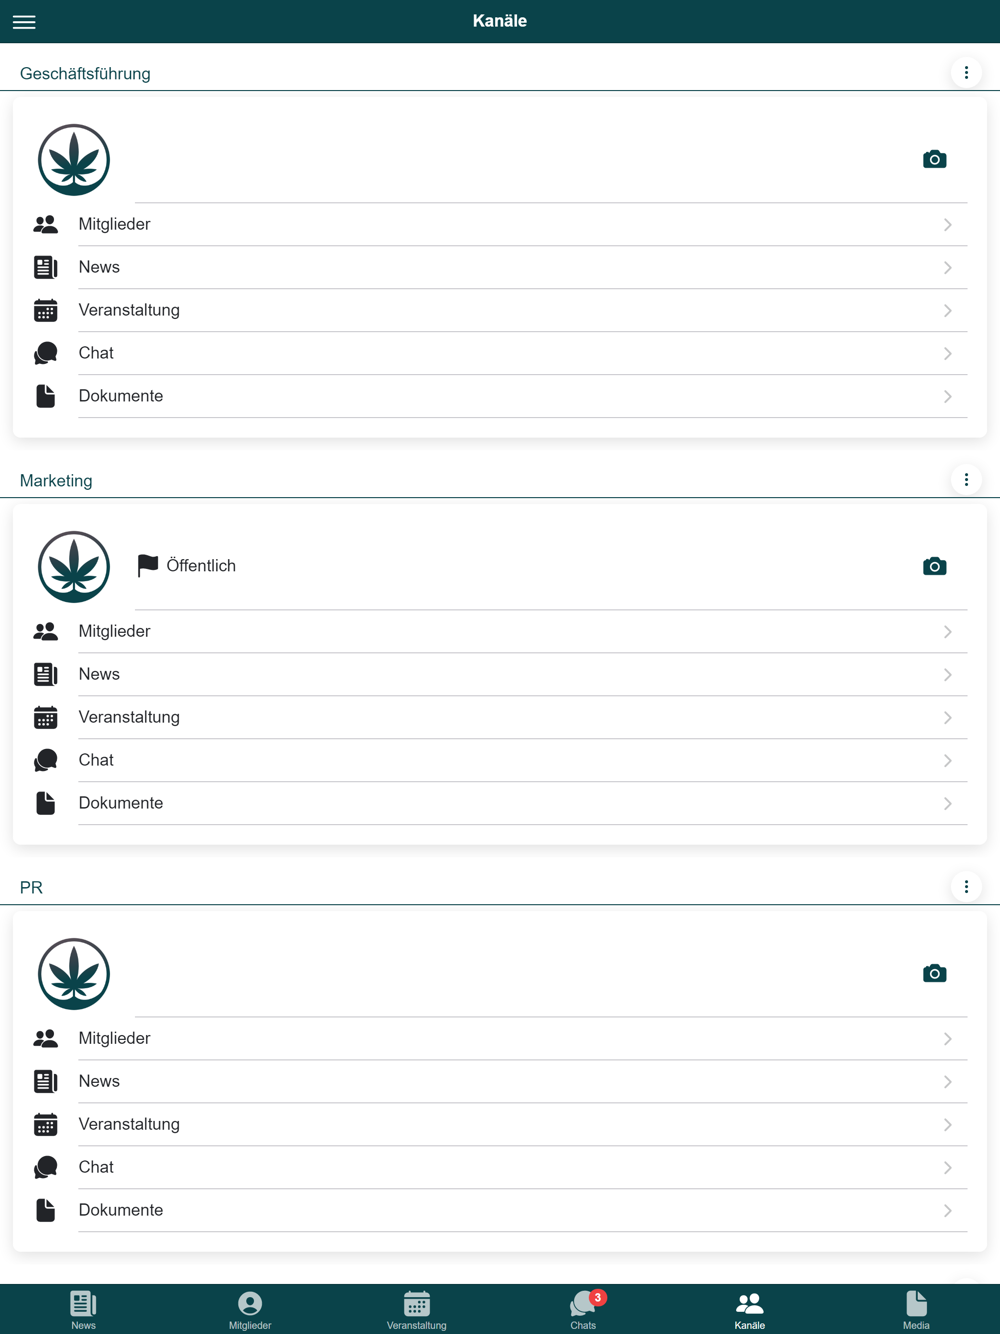Viewport: 1000px width, 1334px height.
Task: Open three-dot options for Marketing
Action: (x=966, y=479)
